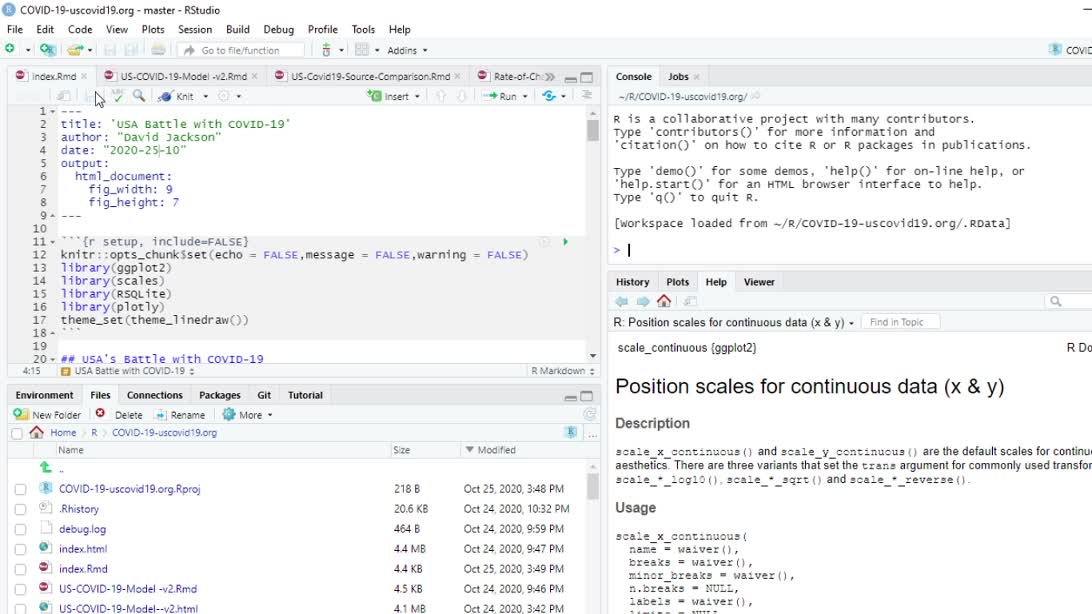Viewport: 1092px width, 614px height.
Task: Open the Tools menu
Action: point(363,29)
